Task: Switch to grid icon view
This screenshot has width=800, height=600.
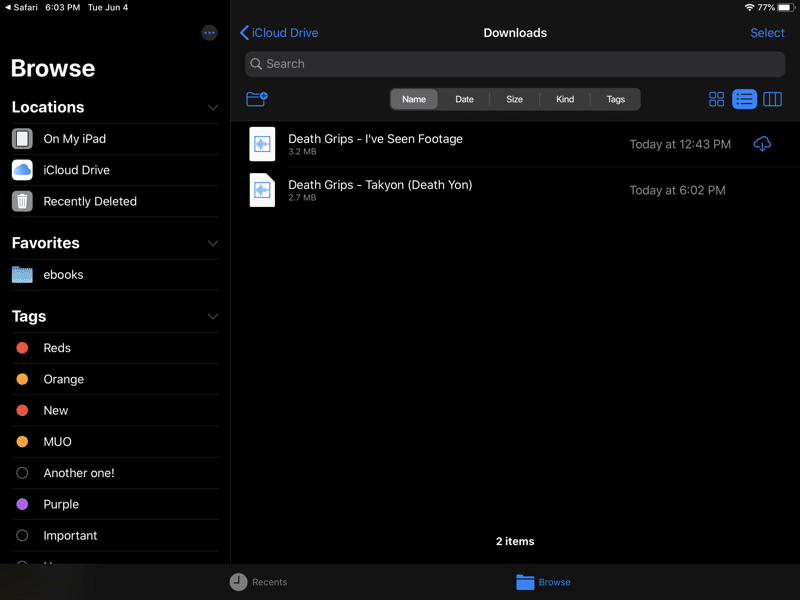Action: tap(716, 99)
